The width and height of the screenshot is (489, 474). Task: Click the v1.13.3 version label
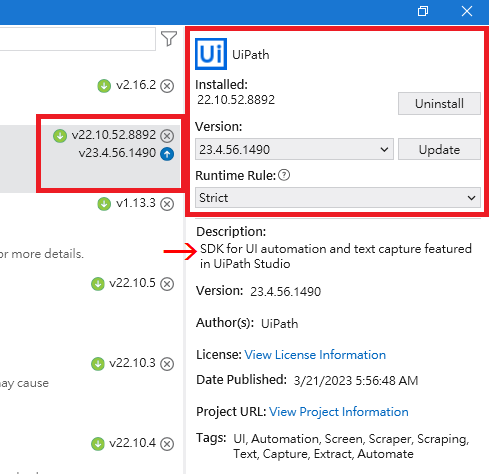point(136,203)
